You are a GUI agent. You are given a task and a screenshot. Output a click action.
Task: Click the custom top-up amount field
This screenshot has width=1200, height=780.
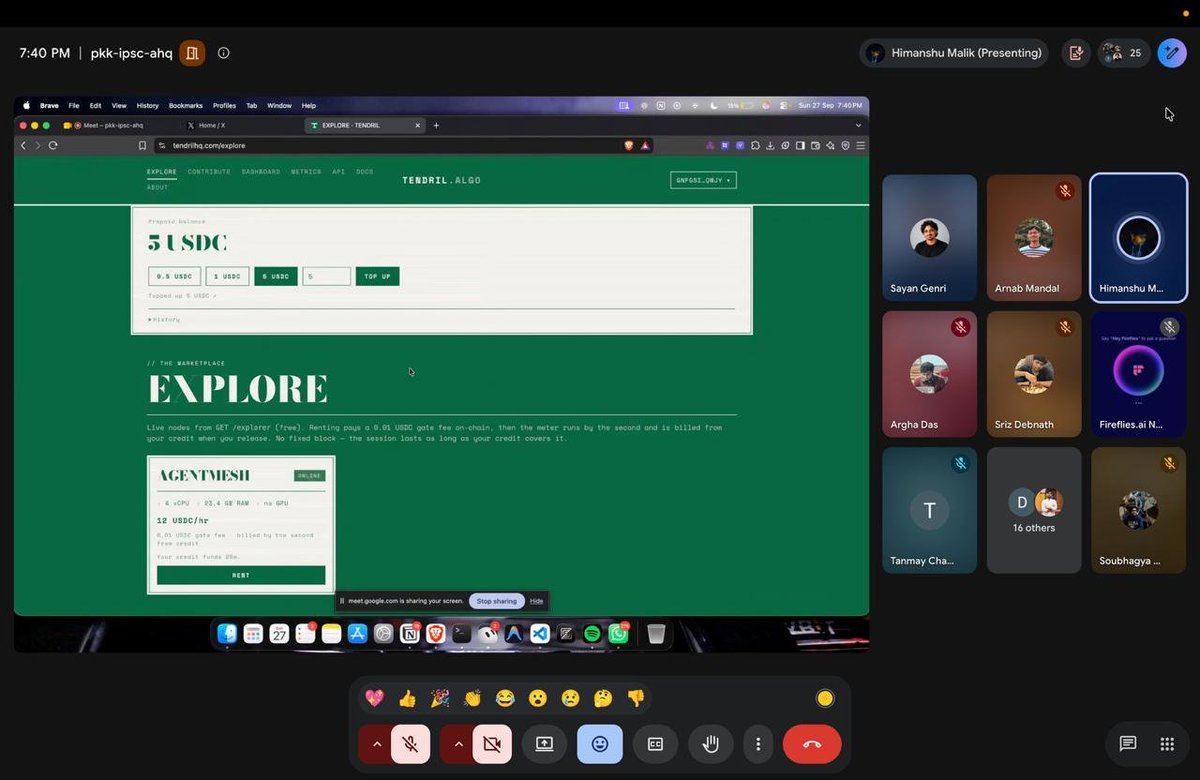(327, 276)
